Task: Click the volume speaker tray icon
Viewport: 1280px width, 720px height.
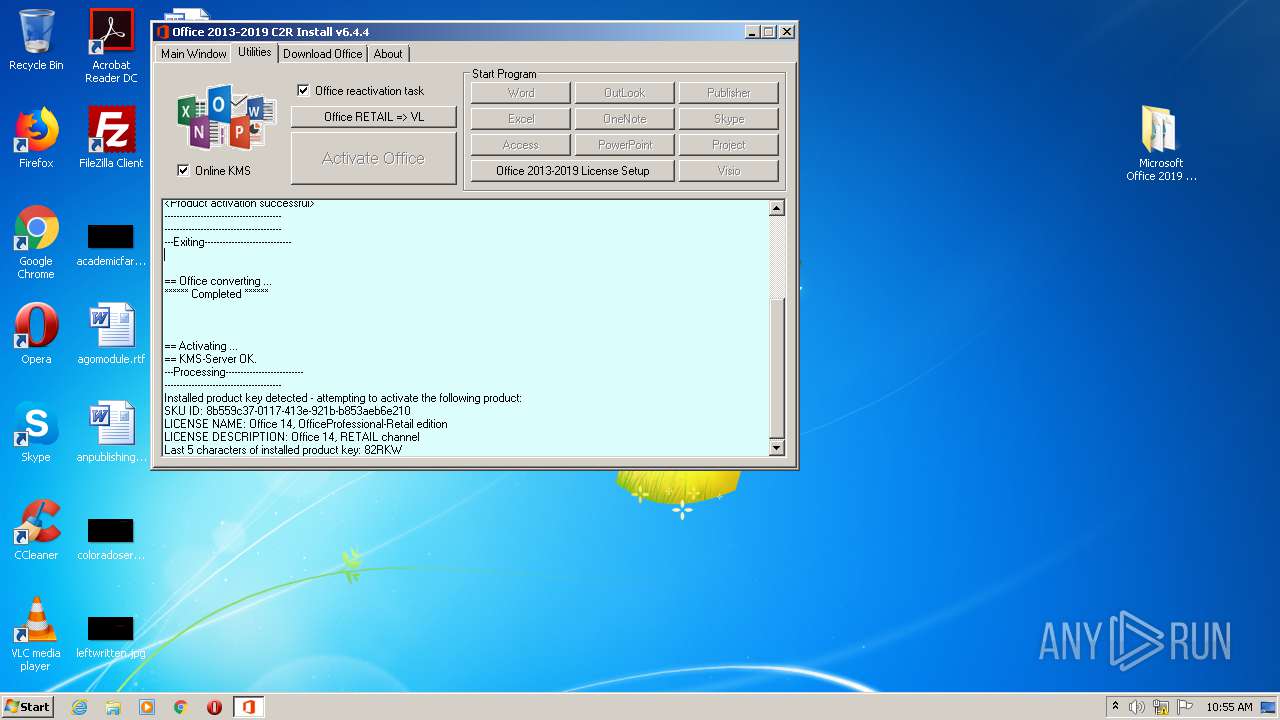Action: pos(1137,707)
